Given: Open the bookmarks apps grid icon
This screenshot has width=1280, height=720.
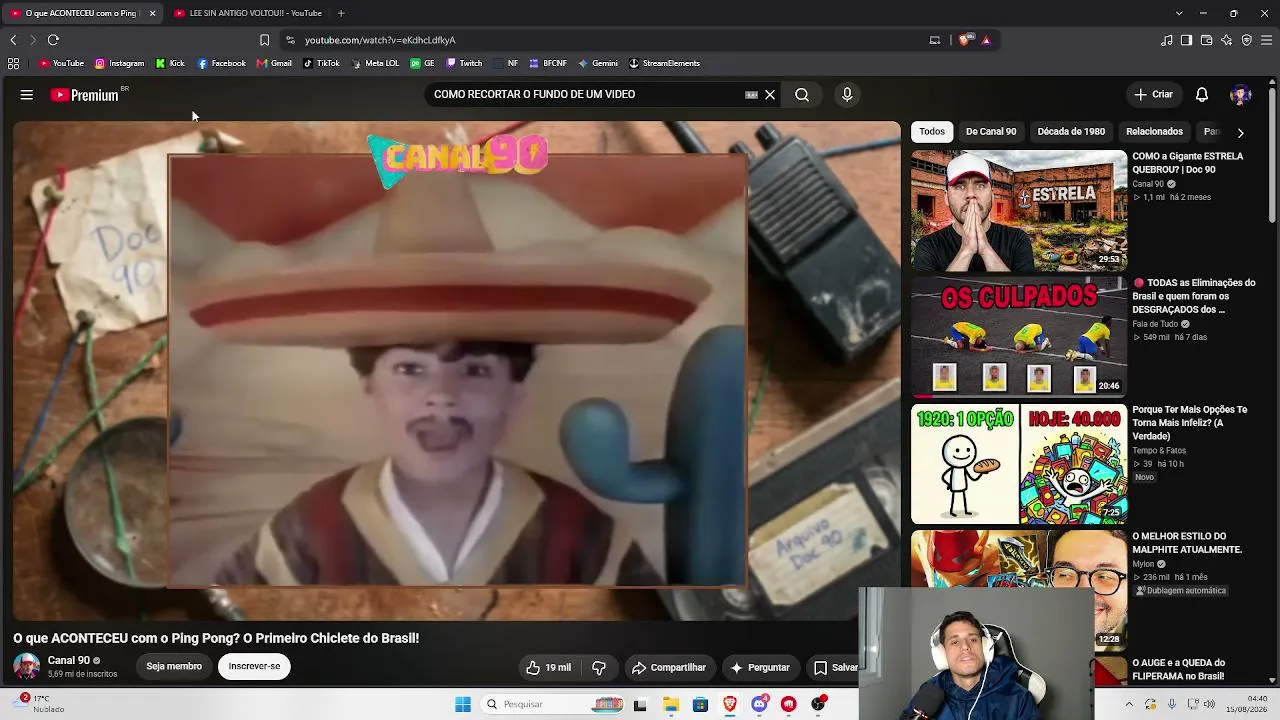Looking at the screenshot, I should point(13,63).
